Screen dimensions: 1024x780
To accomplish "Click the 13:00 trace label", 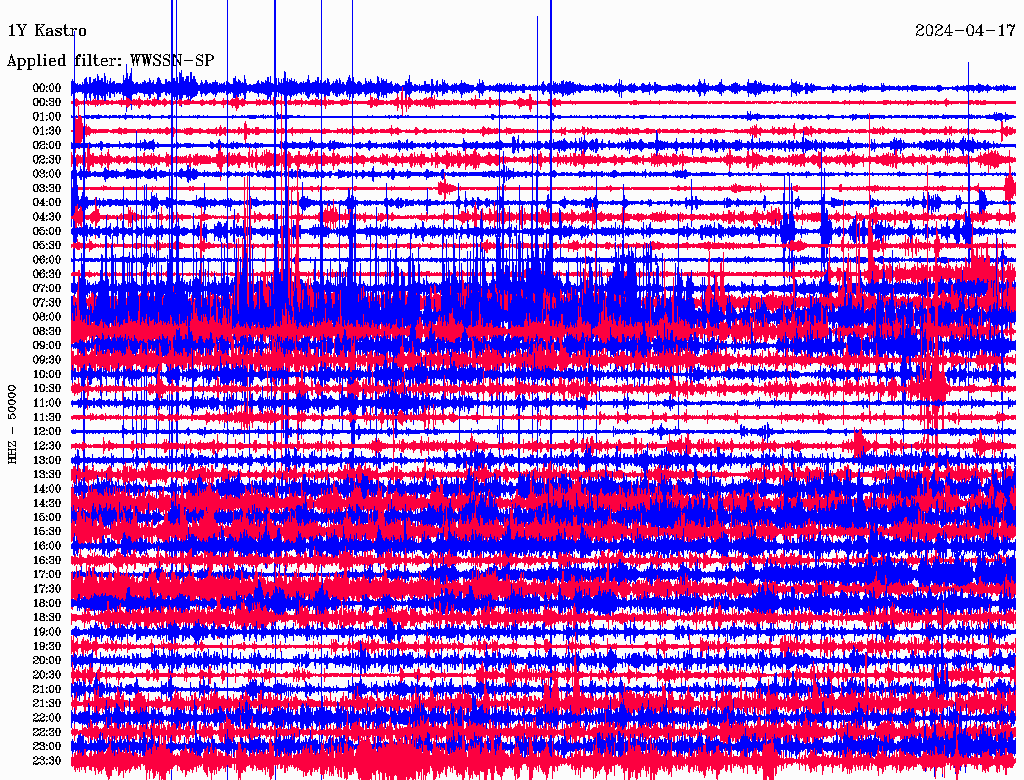I will 47,460.
